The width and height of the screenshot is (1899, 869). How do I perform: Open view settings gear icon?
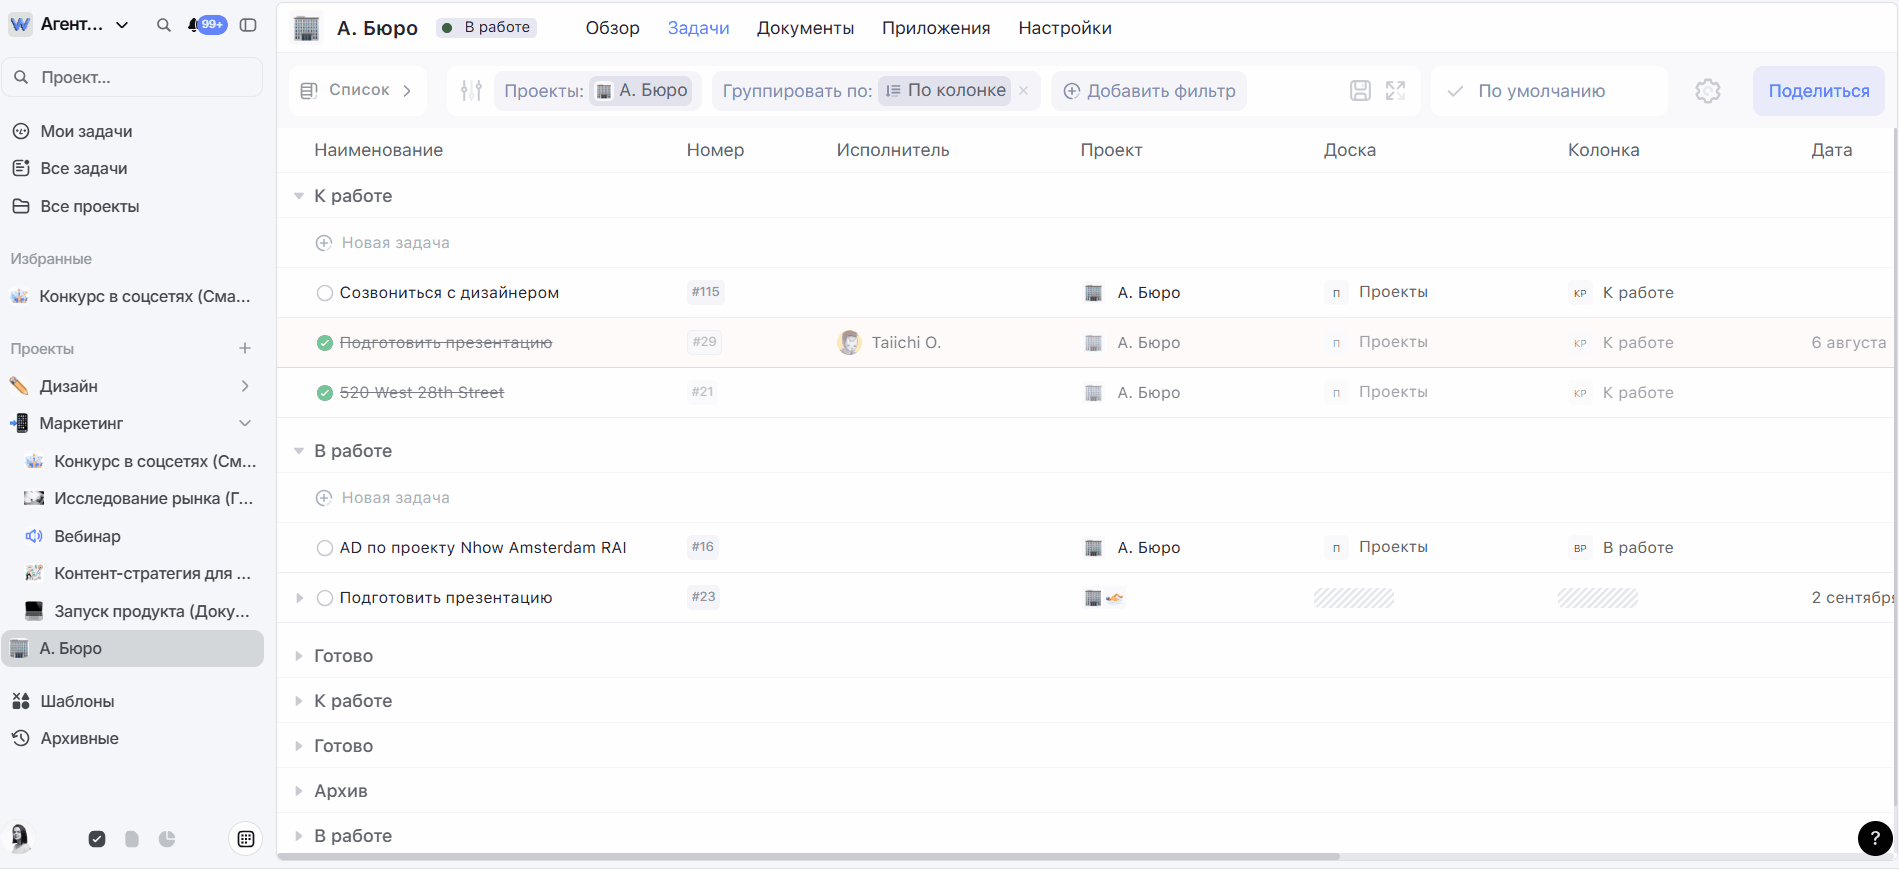click(x=1707, y=91)
